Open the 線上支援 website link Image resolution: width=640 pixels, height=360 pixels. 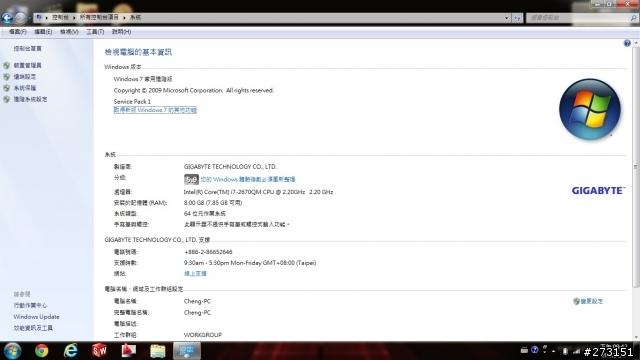point(195,273)
